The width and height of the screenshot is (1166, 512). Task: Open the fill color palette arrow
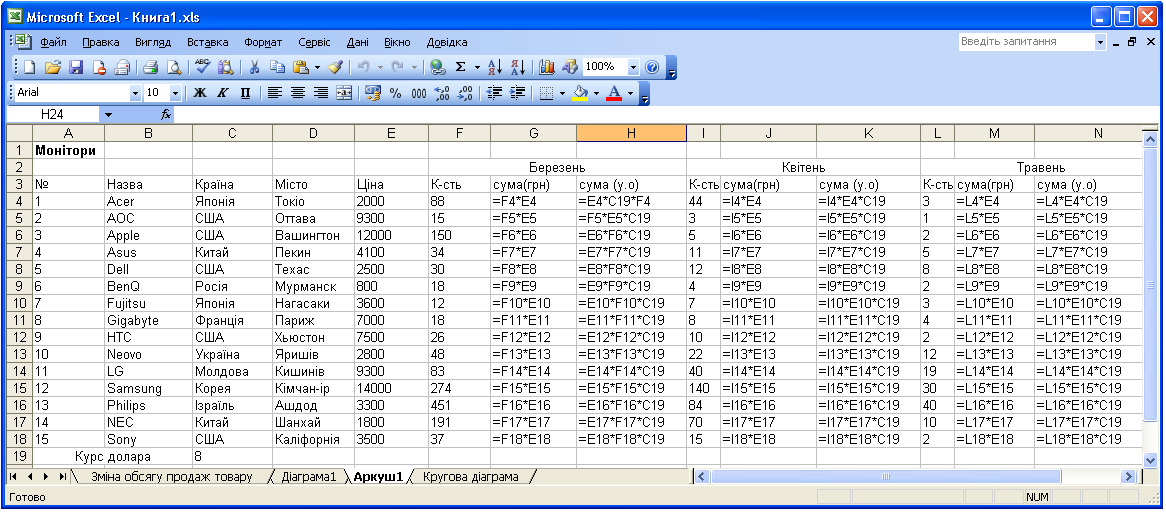pyautogui.click(x=596, y=93)
